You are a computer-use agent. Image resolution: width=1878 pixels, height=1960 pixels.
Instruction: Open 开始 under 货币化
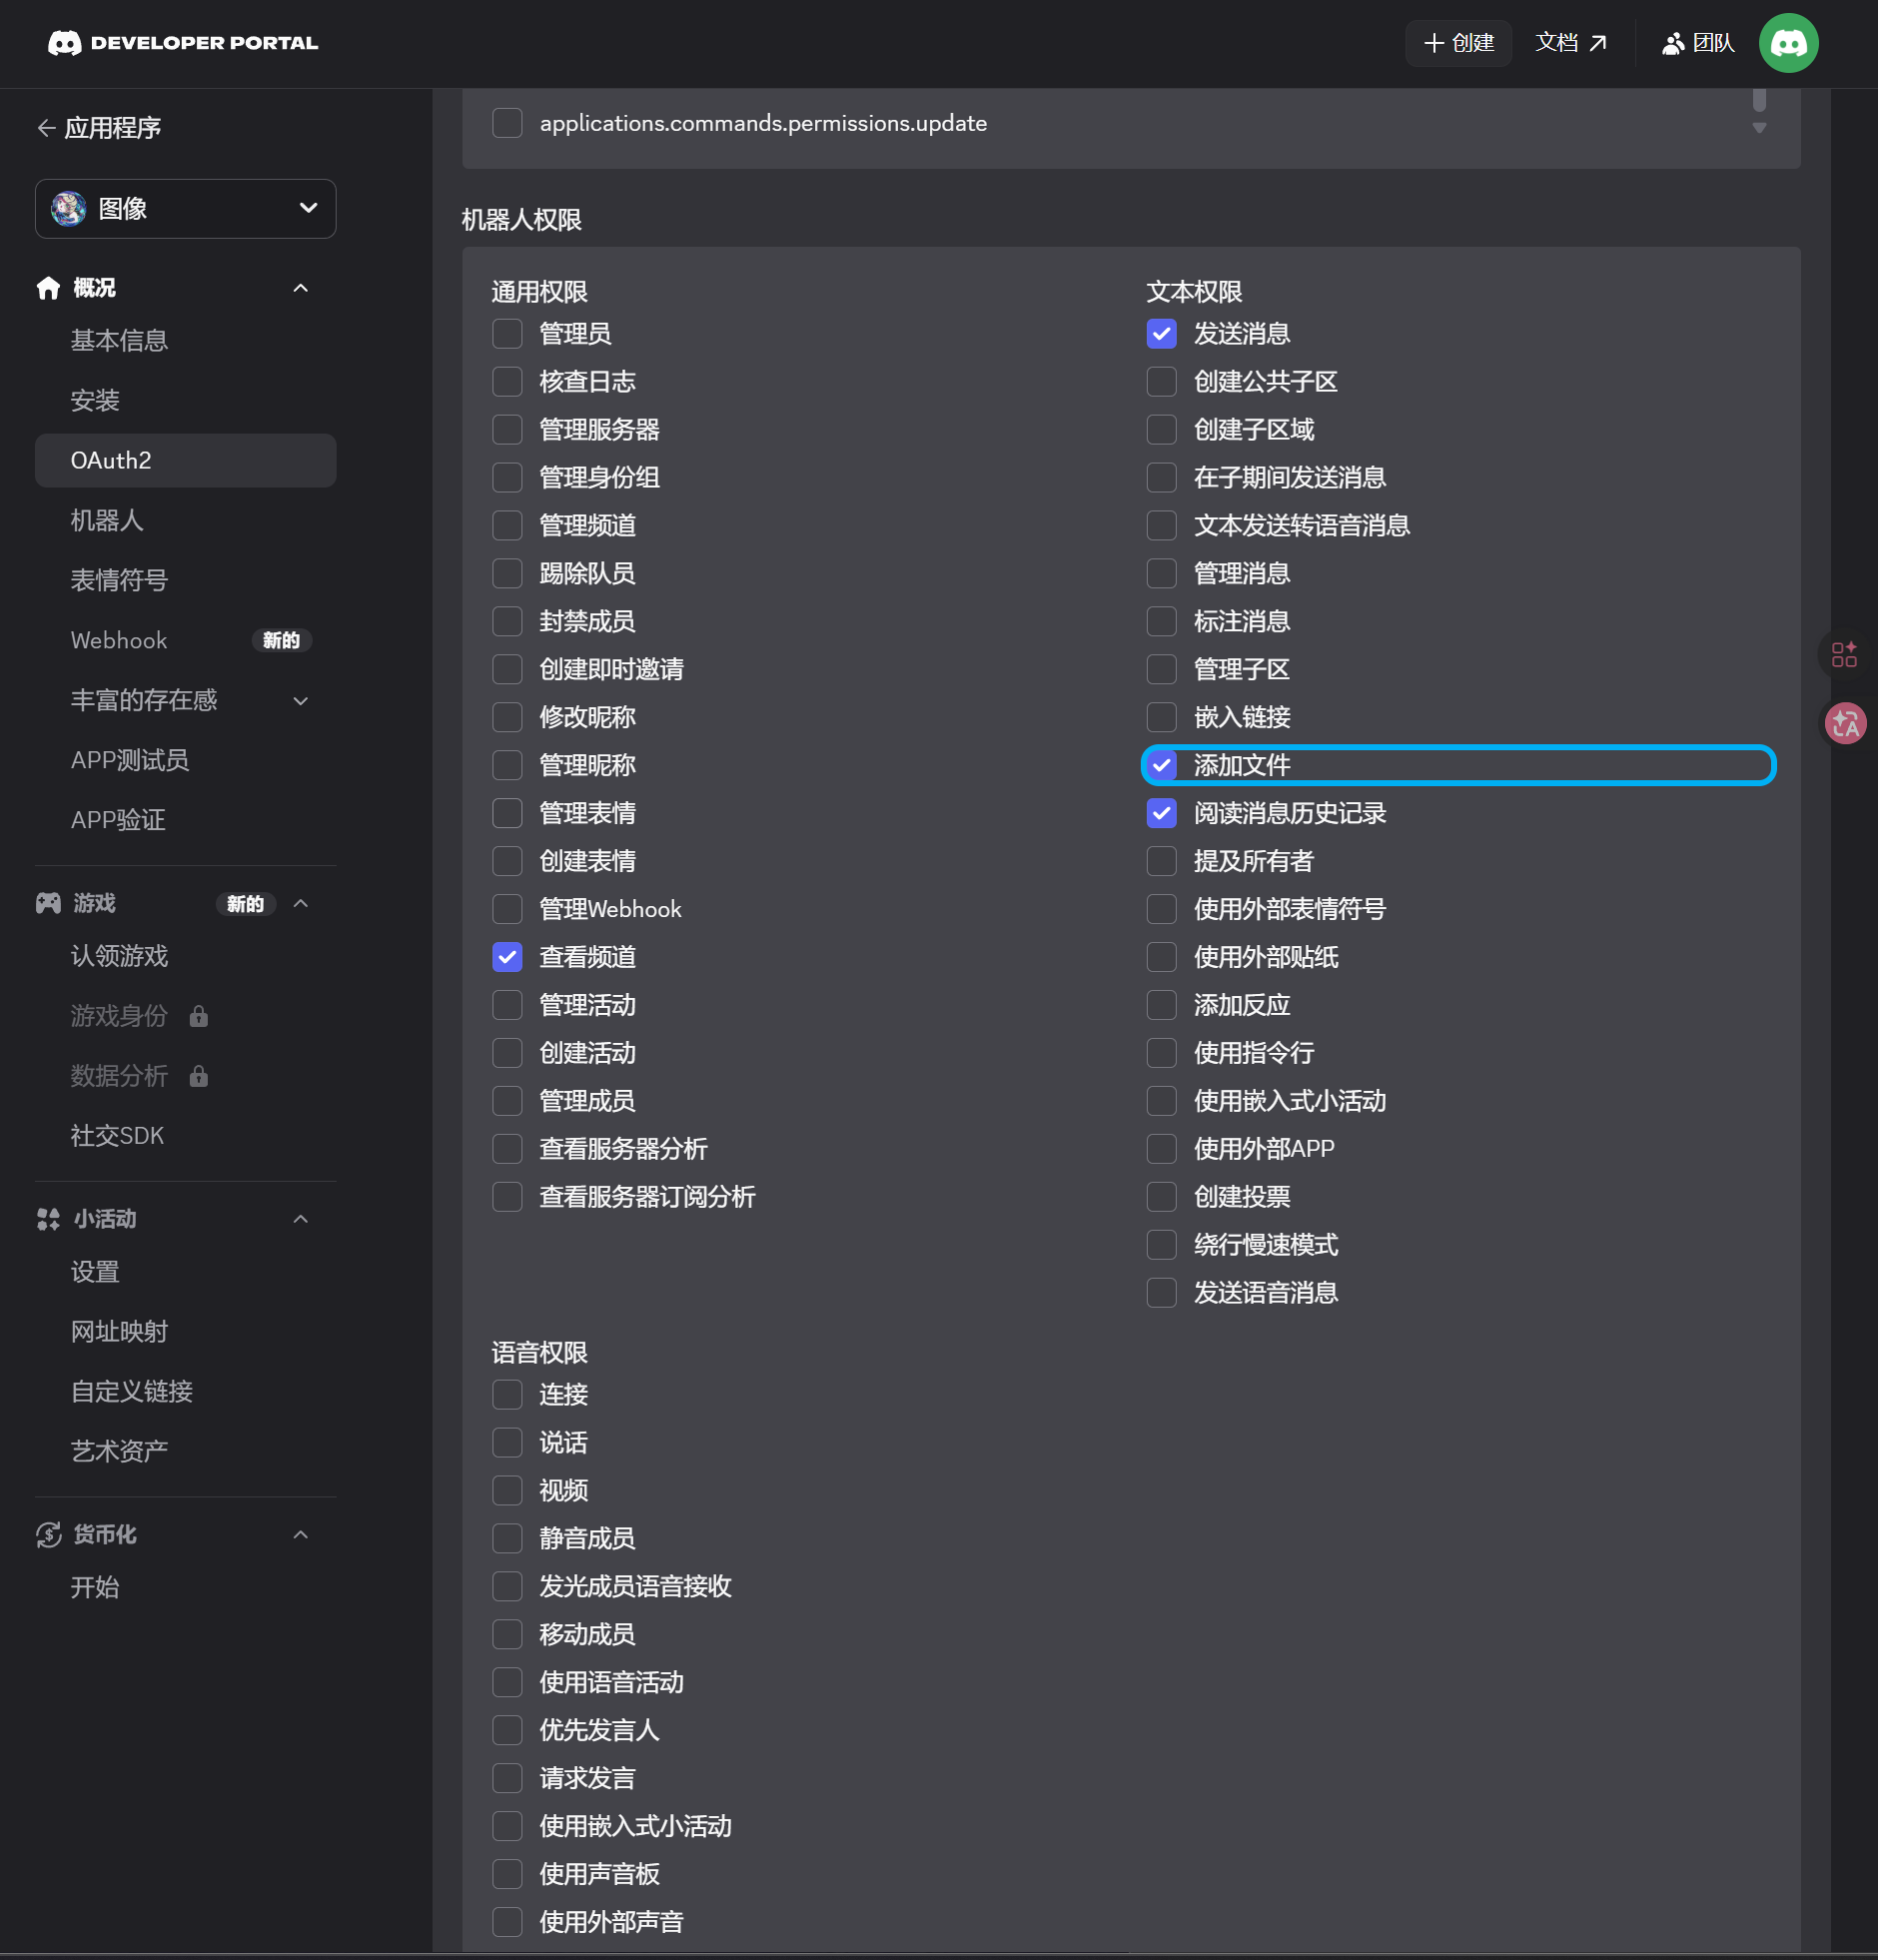pyautogui.click(x=186, y=1589)
